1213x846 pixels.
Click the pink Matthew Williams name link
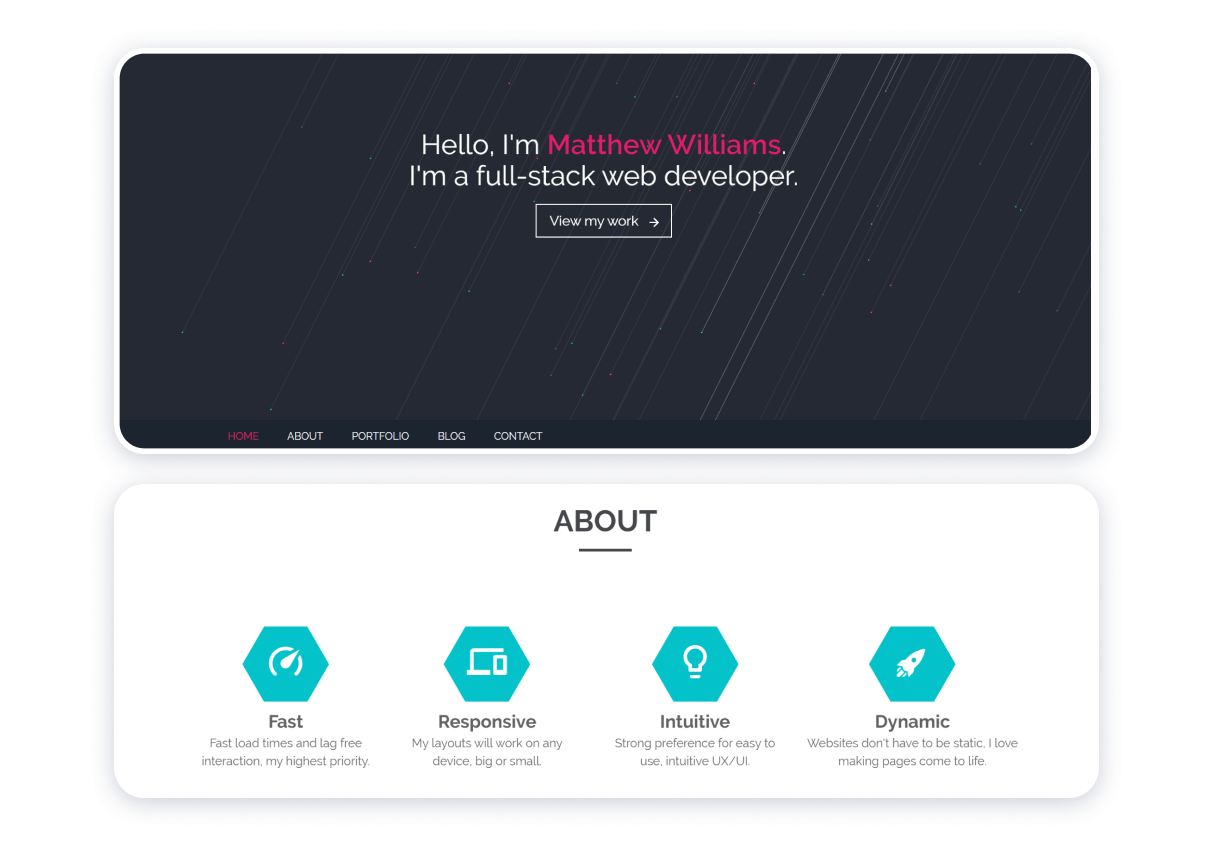(x=663, y=145)
